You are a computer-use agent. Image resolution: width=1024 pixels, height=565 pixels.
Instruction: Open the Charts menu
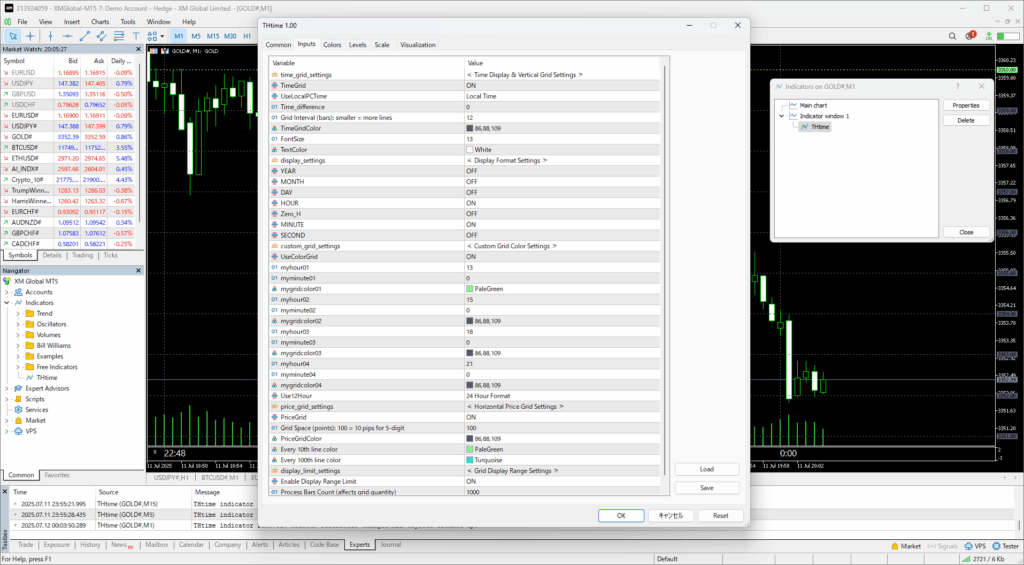click(x=100, y=22)
